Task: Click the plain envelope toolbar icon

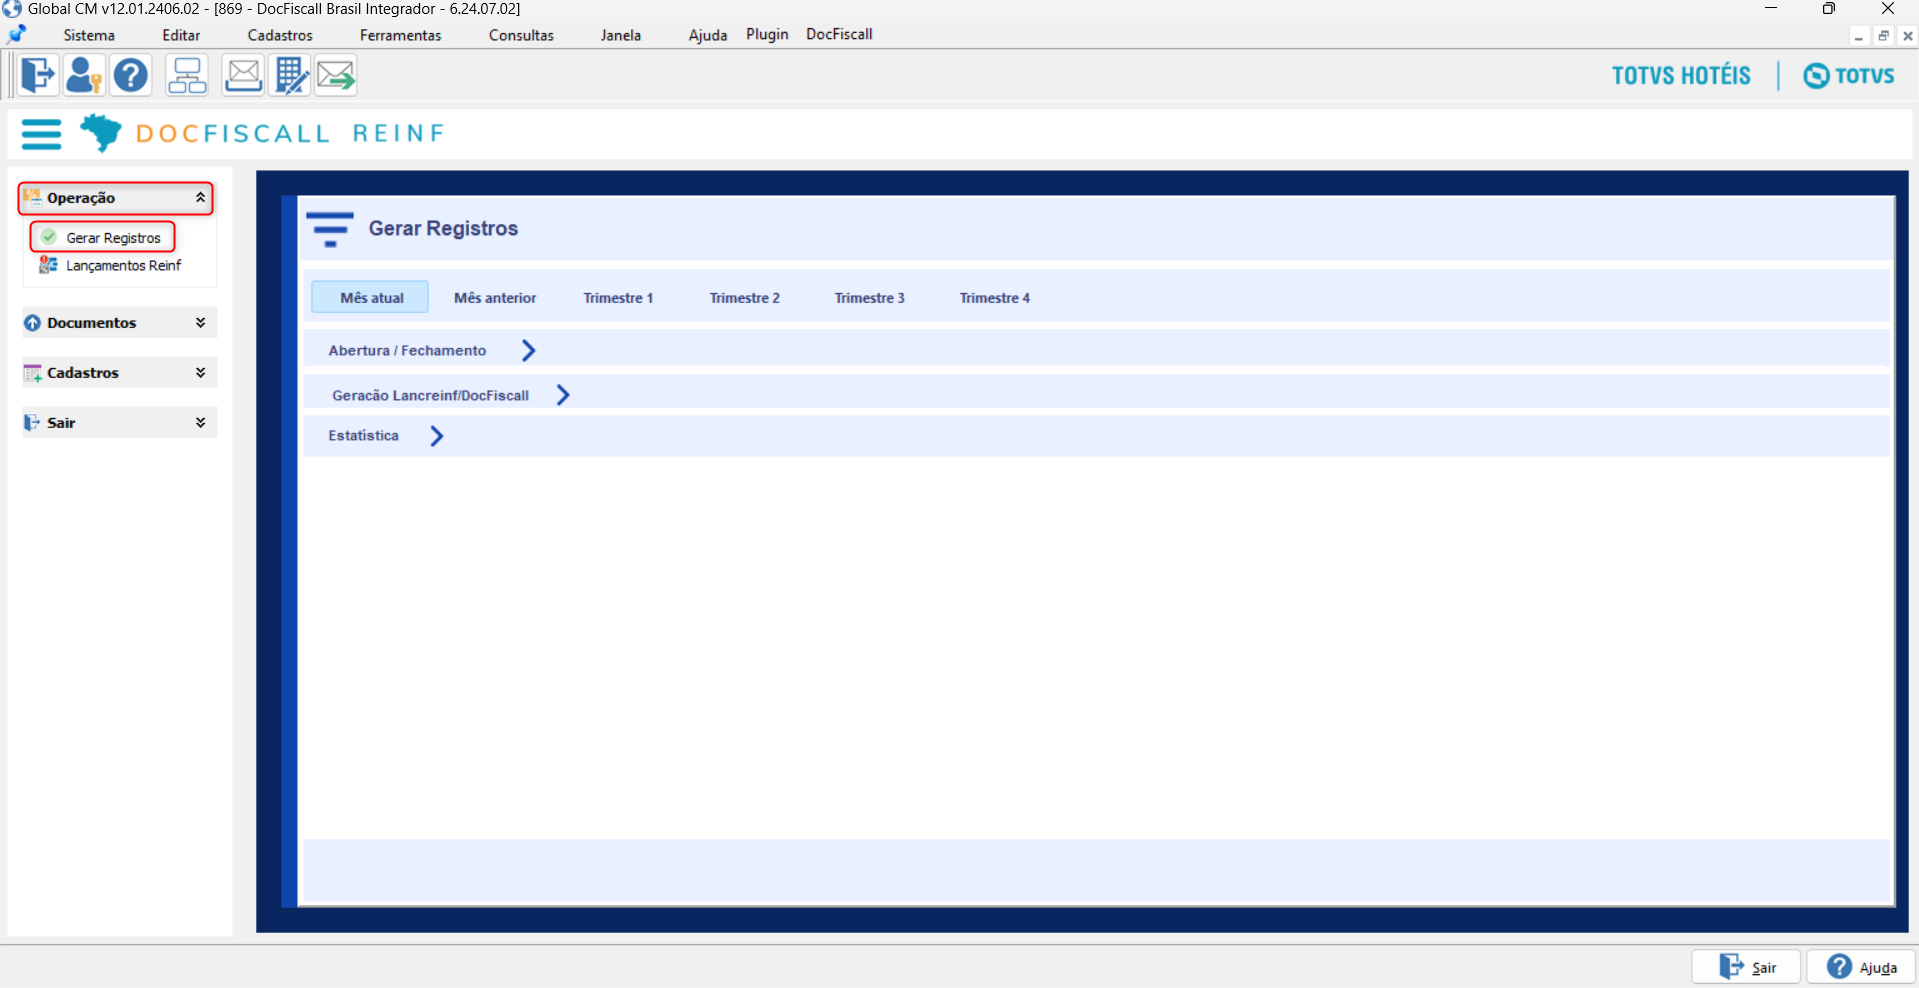Action: coord(243,75)
